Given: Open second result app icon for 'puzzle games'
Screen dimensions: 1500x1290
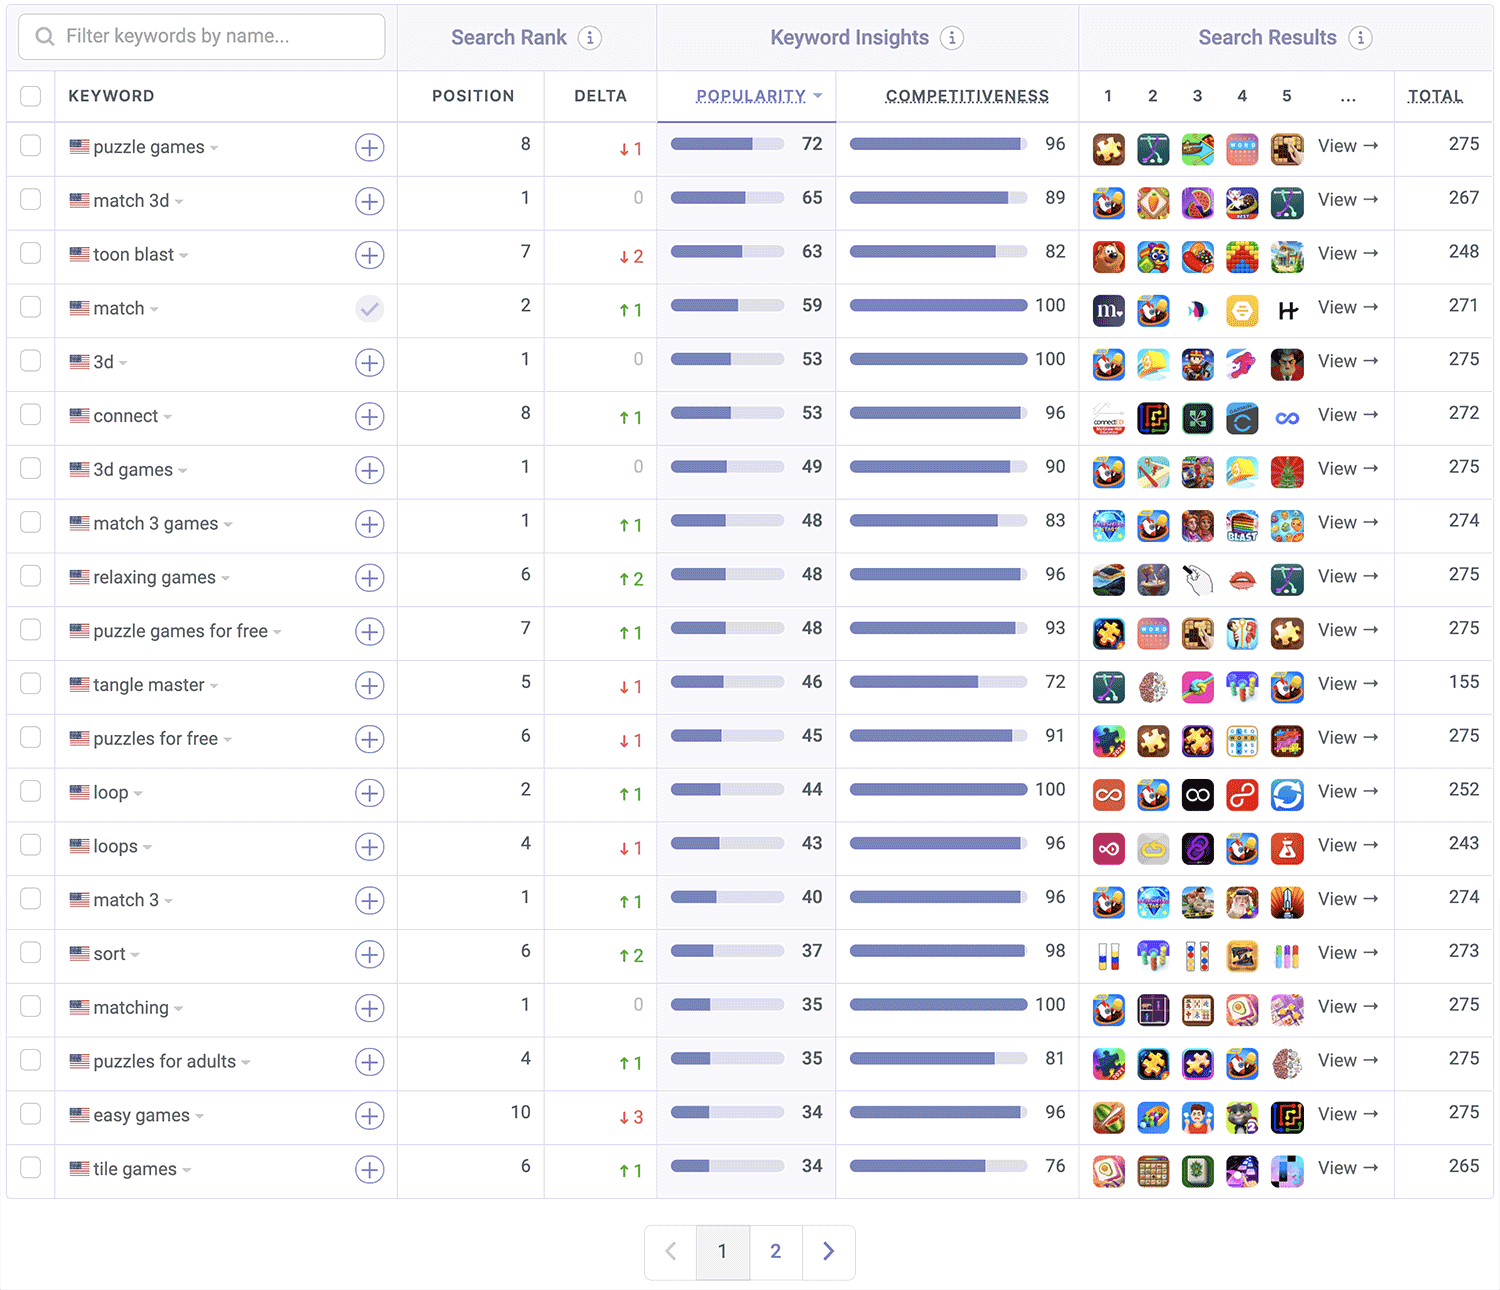Looking at the screenshot, I should tap(1153, 149).
